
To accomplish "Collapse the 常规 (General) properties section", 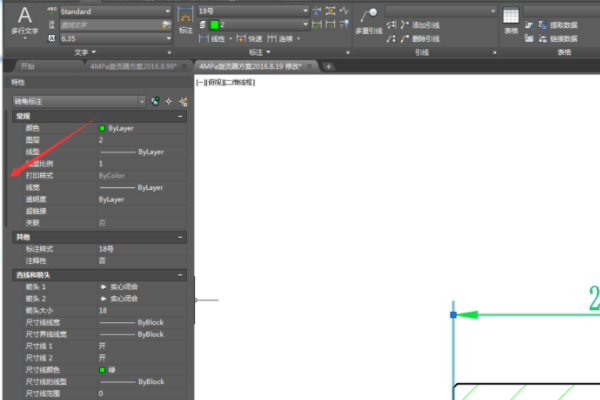I will point(180,116).
